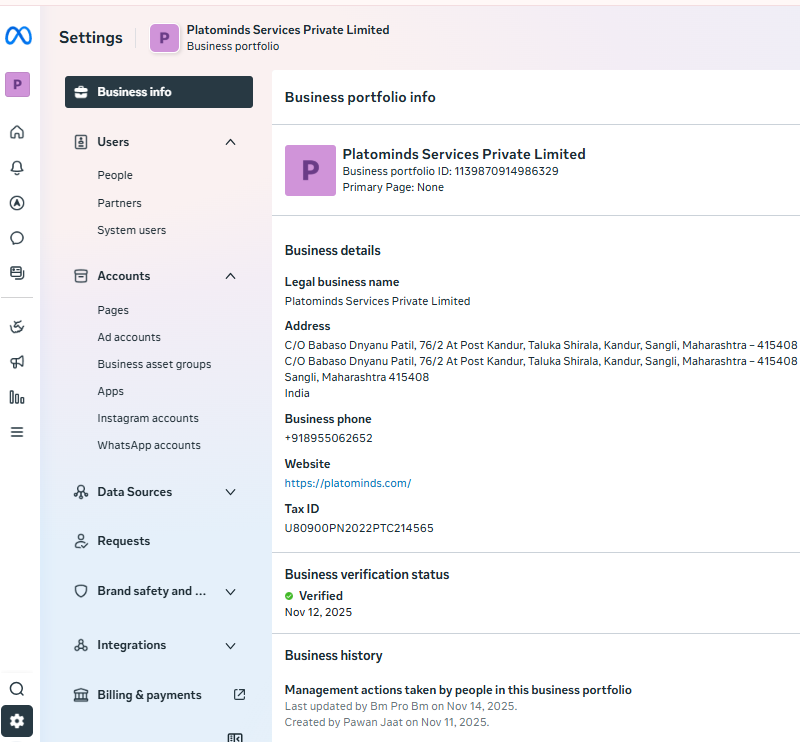Select the Business info menu item
800x742 pixels.
click(x=158, y=92)
